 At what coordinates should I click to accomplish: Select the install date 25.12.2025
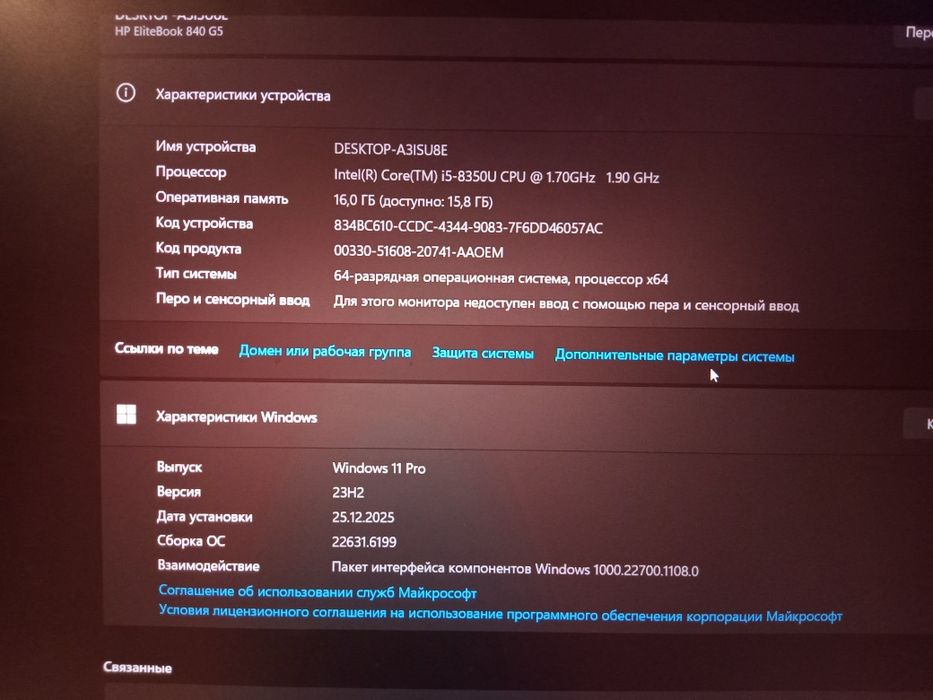coord(363,517)
